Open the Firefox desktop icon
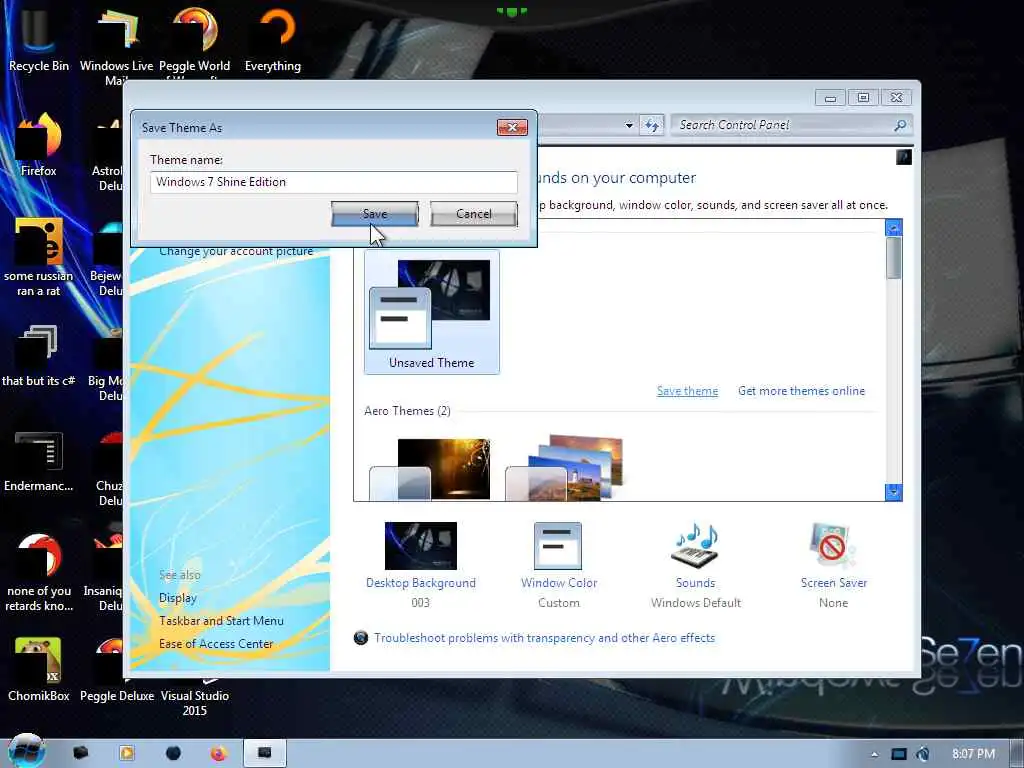The width and height of the screenshot is (1024, 768). point(38,145)
